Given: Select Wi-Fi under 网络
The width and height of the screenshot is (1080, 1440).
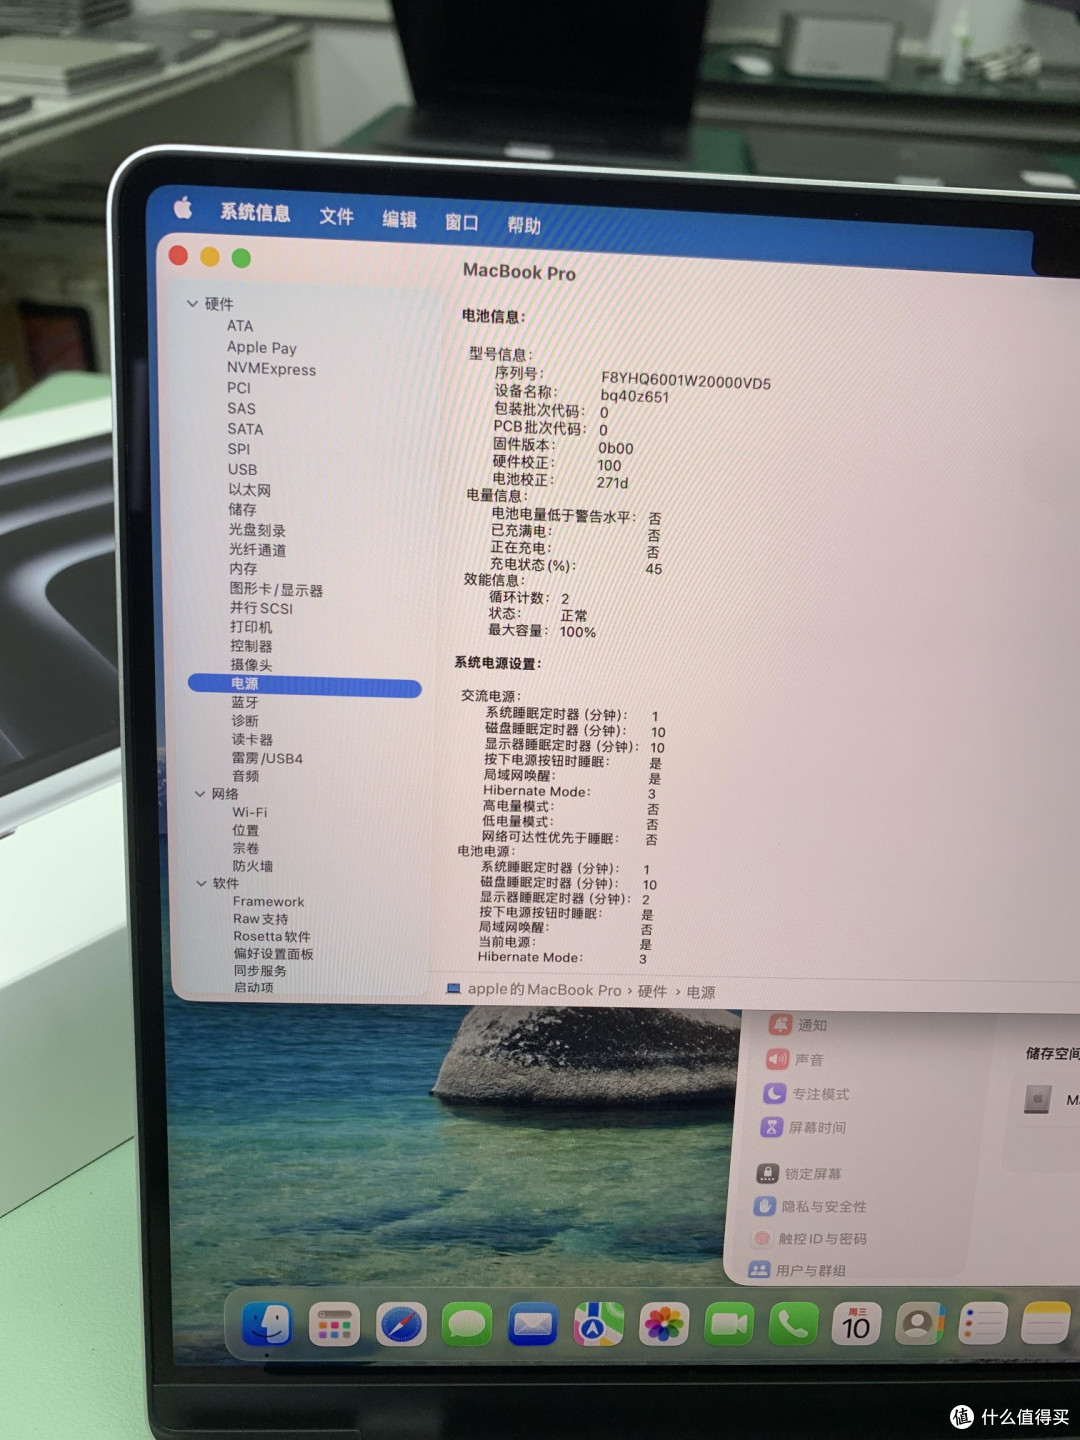Looking at the screenshot, I should click(x=250, y=812).
